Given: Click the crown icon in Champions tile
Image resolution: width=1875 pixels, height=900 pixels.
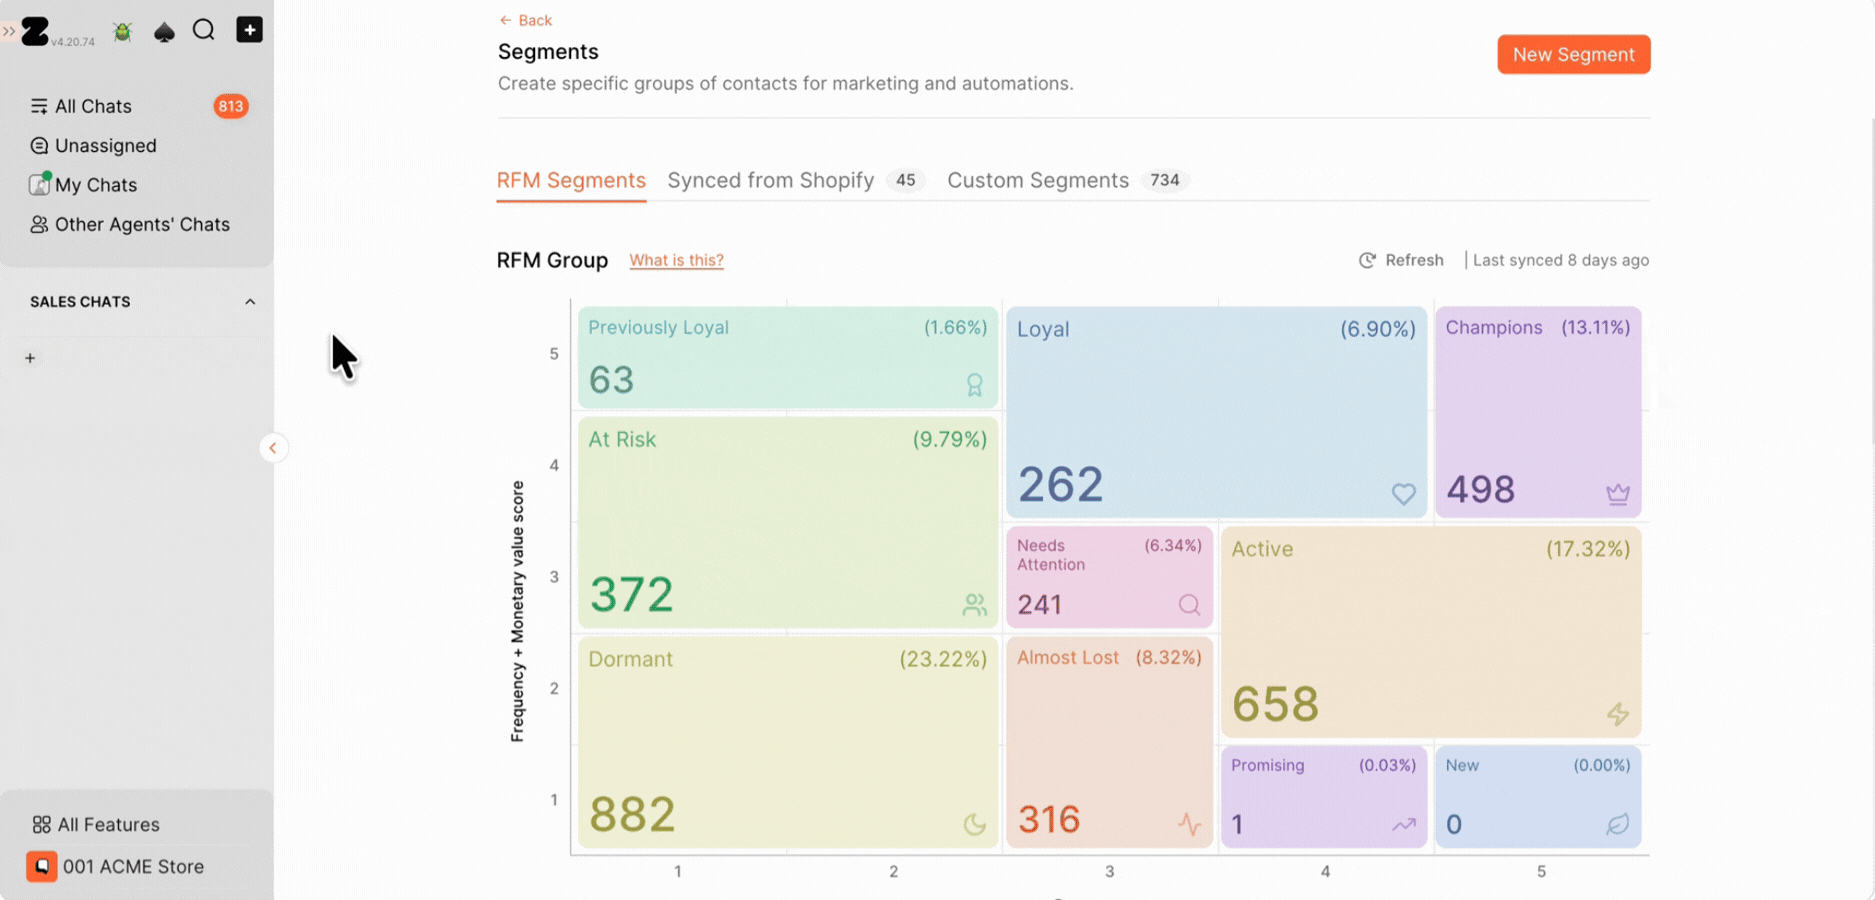Looking at the screenshot, I should click(x=1617, y=493).
